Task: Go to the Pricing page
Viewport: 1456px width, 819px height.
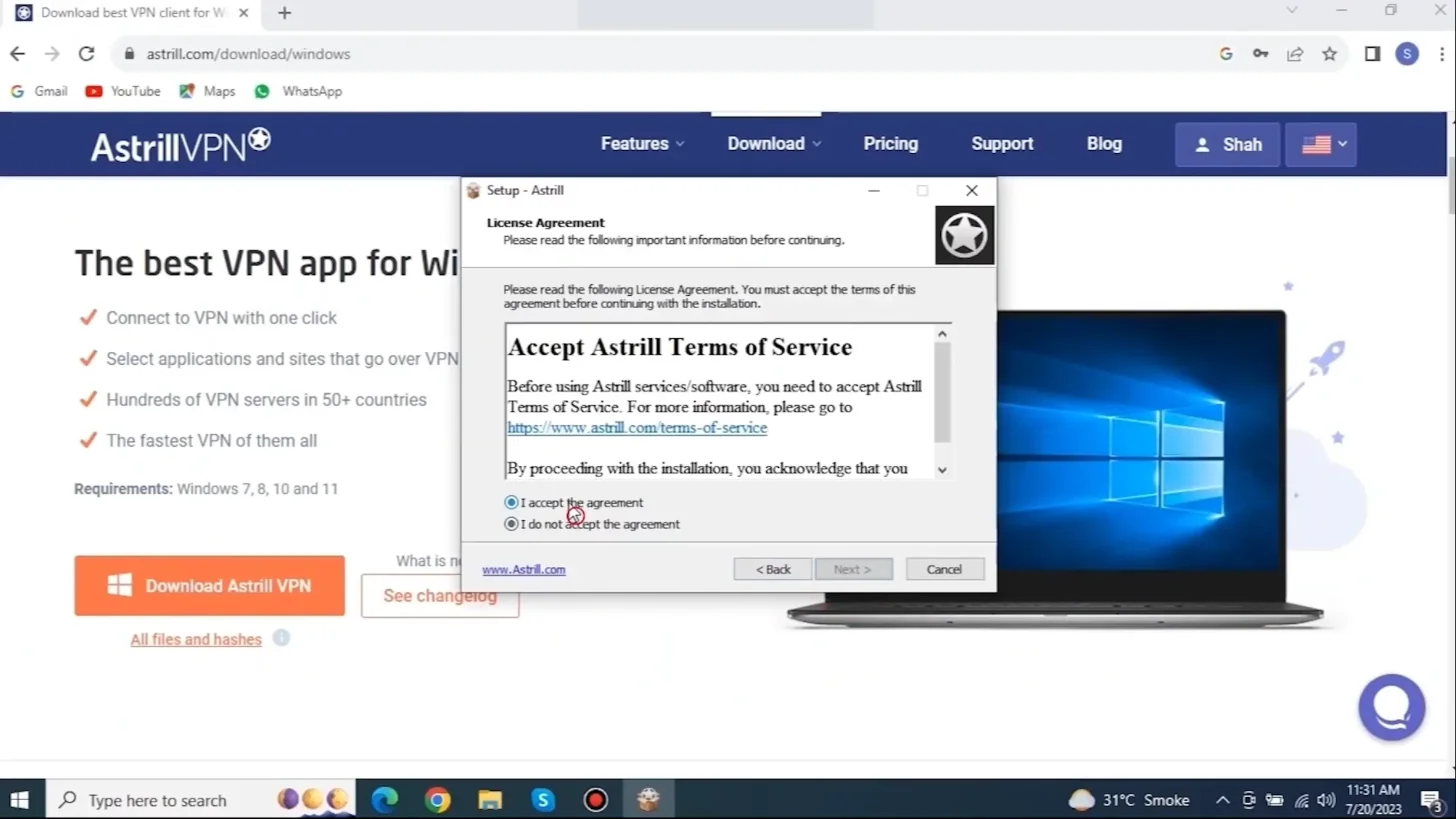Action: click(891, 144)
